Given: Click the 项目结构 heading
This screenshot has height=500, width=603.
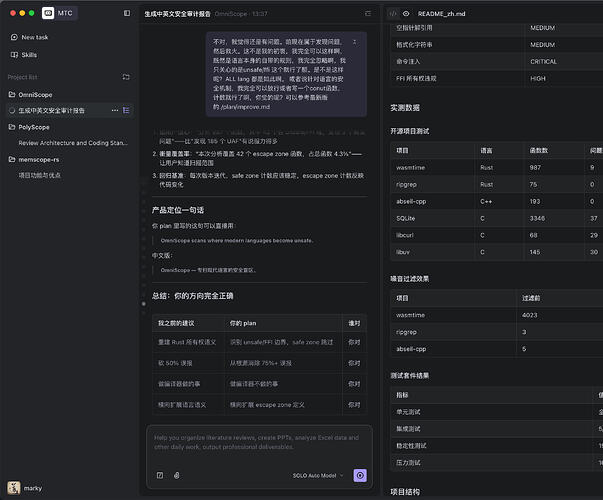Looking at the screenshot, I should [x=405, y=492].
